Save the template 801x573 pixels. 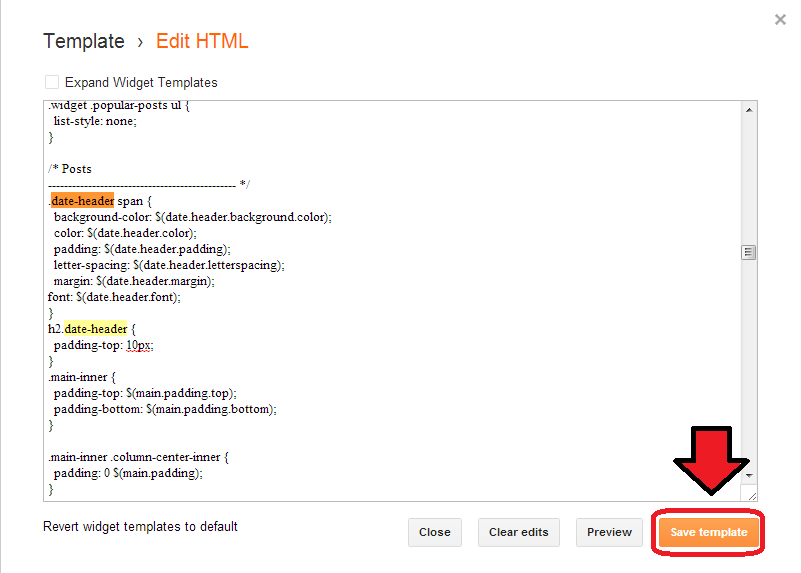[x=709, y=532]
